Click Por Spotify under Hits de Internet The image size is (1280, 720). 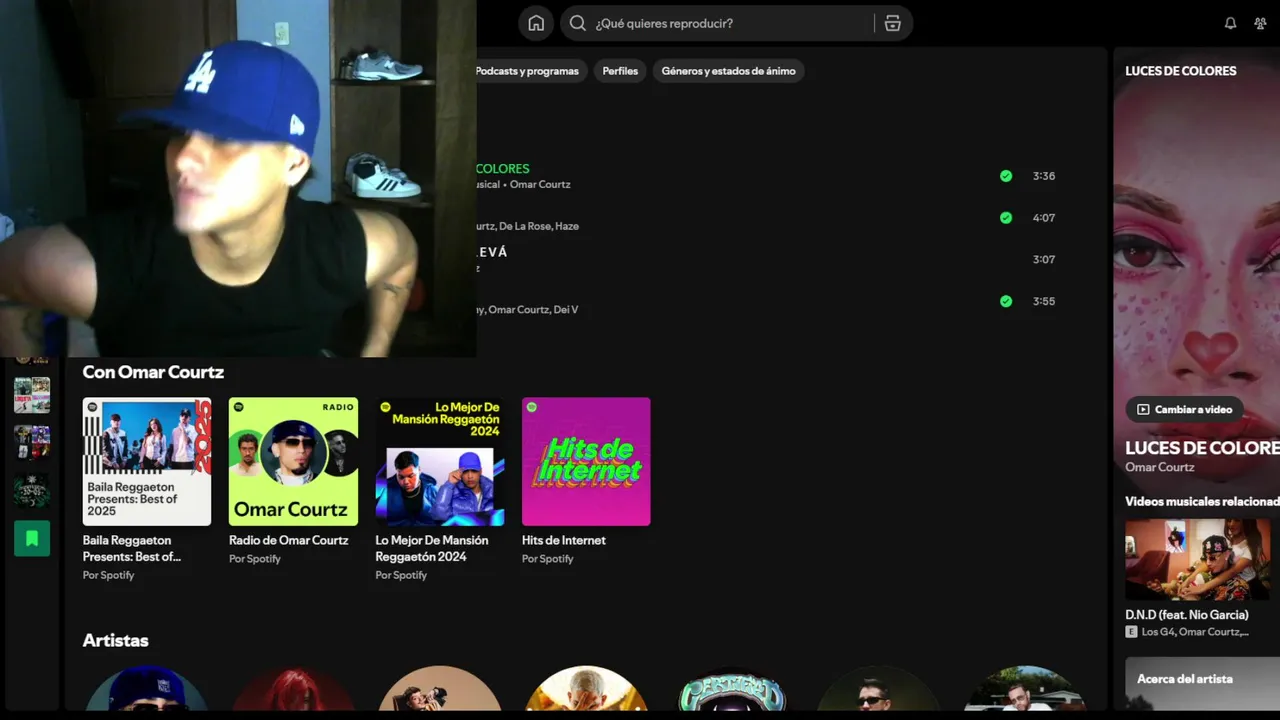(x=548, y=559)
